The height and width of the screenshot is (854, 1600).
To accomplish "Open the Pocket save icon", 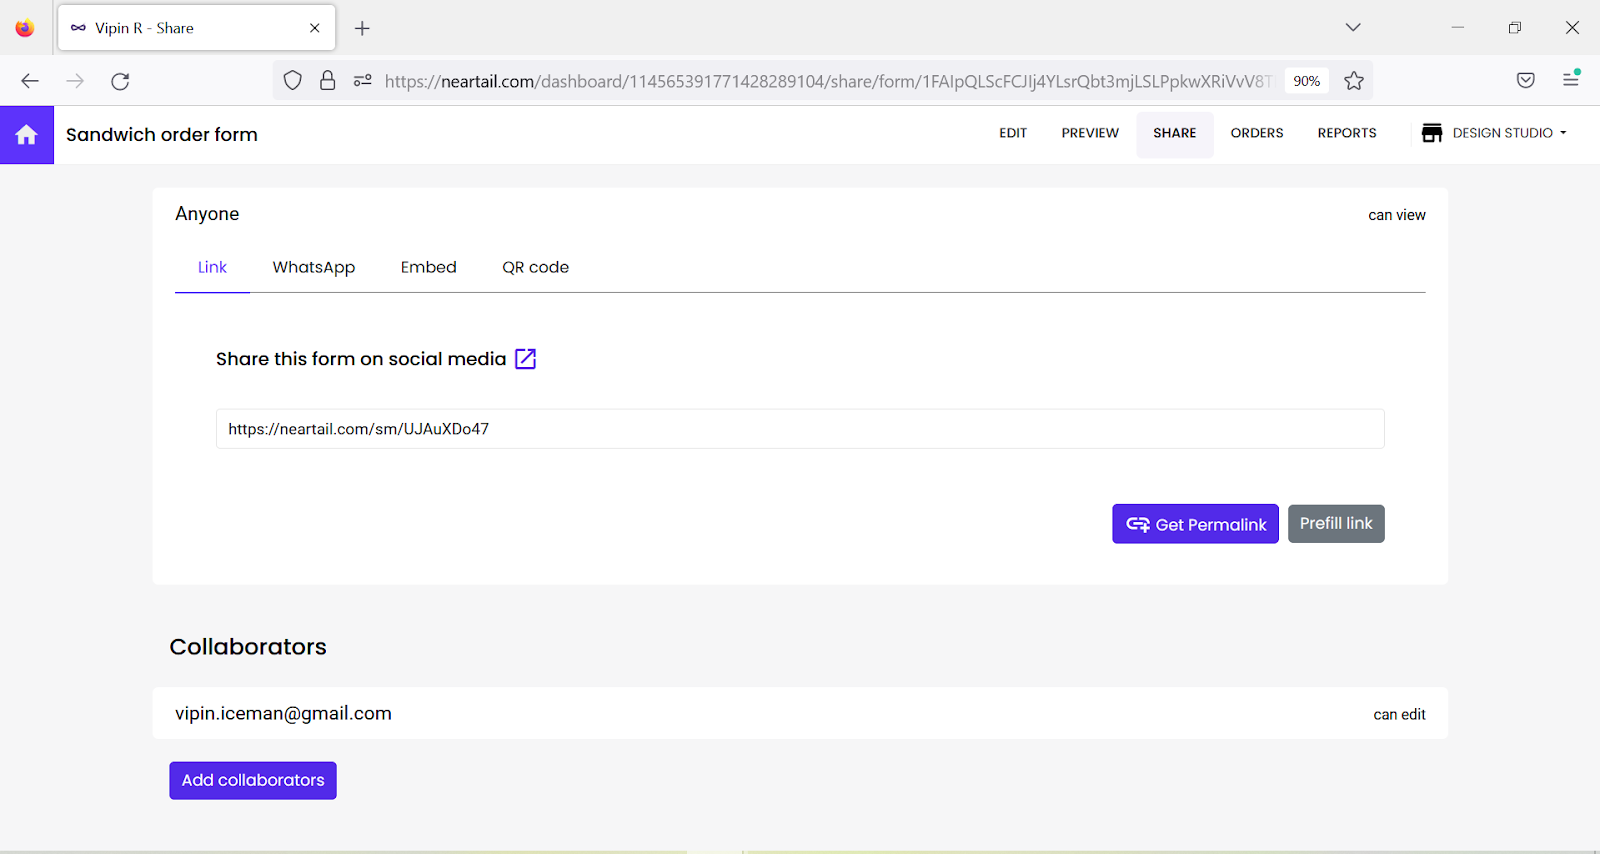I will tap(1526, 81).
